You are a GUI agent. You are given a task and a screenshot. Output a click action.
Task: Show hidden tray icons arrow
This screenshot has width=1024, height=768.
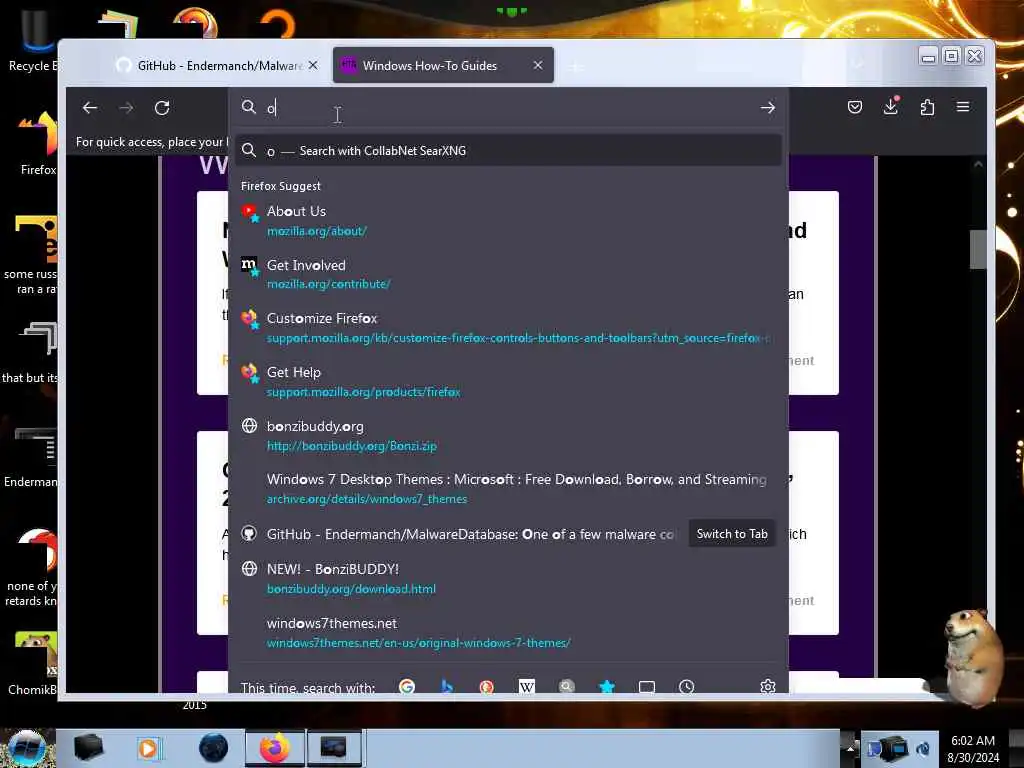pos(850,747)
